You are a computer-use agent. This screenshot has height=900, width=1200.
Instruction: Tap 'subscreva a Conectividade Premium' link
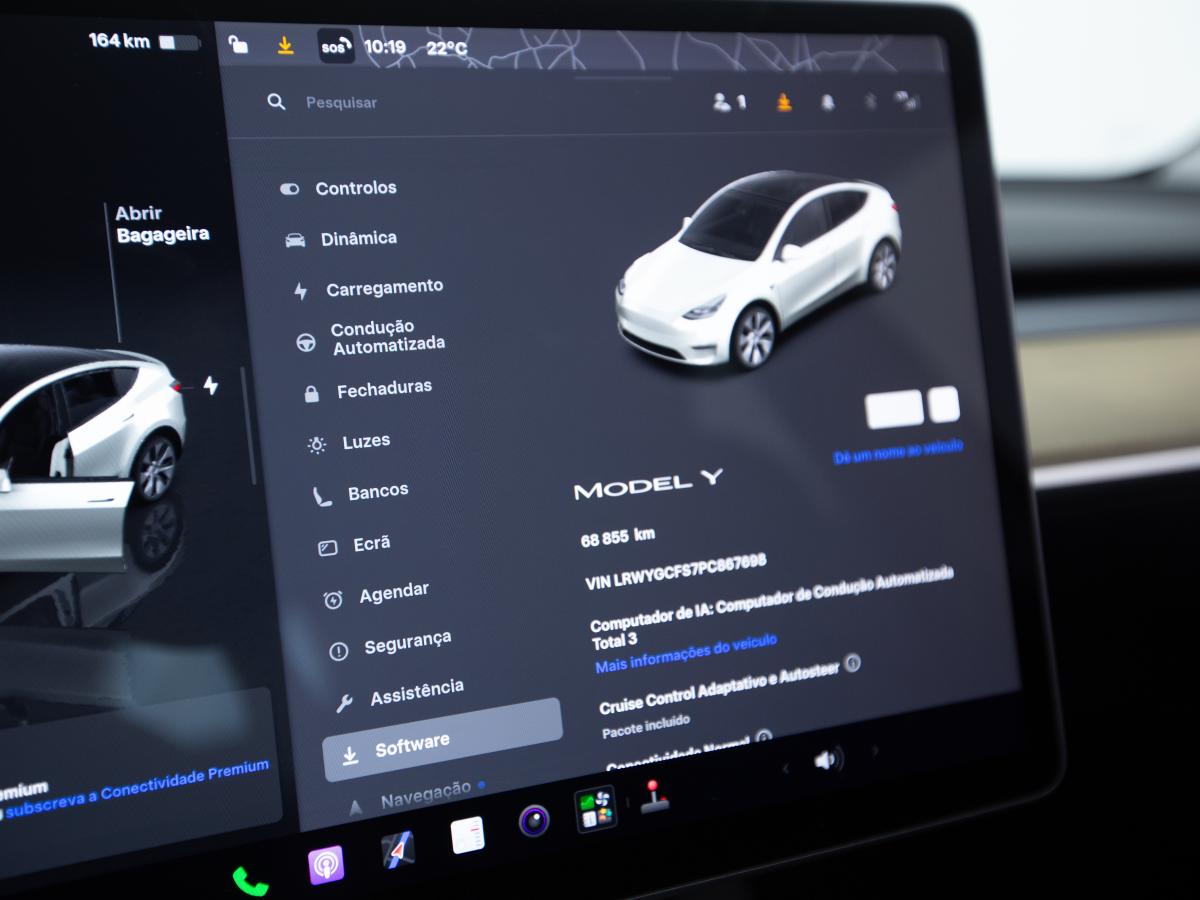pos(137,787)
